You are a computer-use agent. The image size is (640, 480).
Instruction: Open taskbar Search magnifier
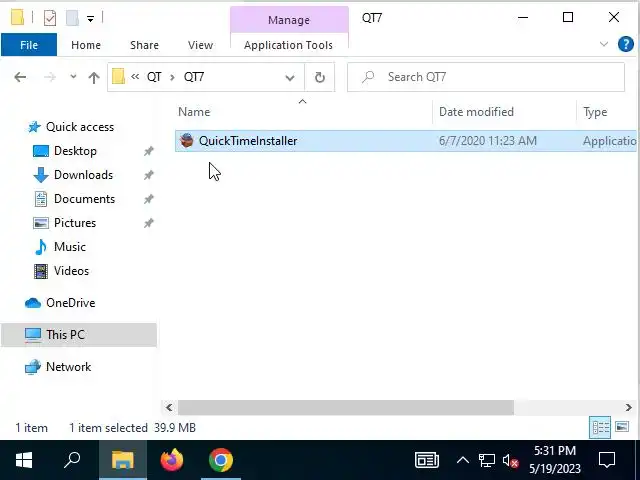click(72, 460)
